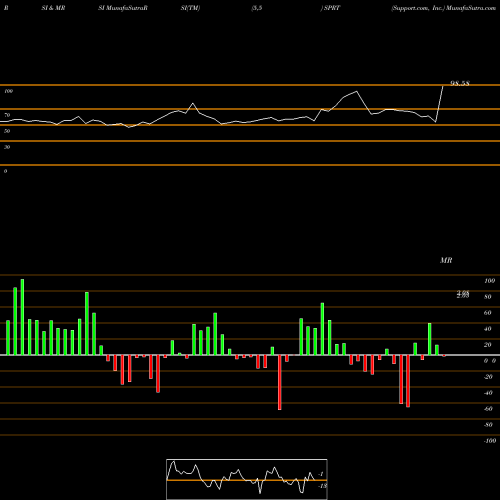Click the -18 value in mini chart
Screen dimensions: 500x500
tap(322, 486)
